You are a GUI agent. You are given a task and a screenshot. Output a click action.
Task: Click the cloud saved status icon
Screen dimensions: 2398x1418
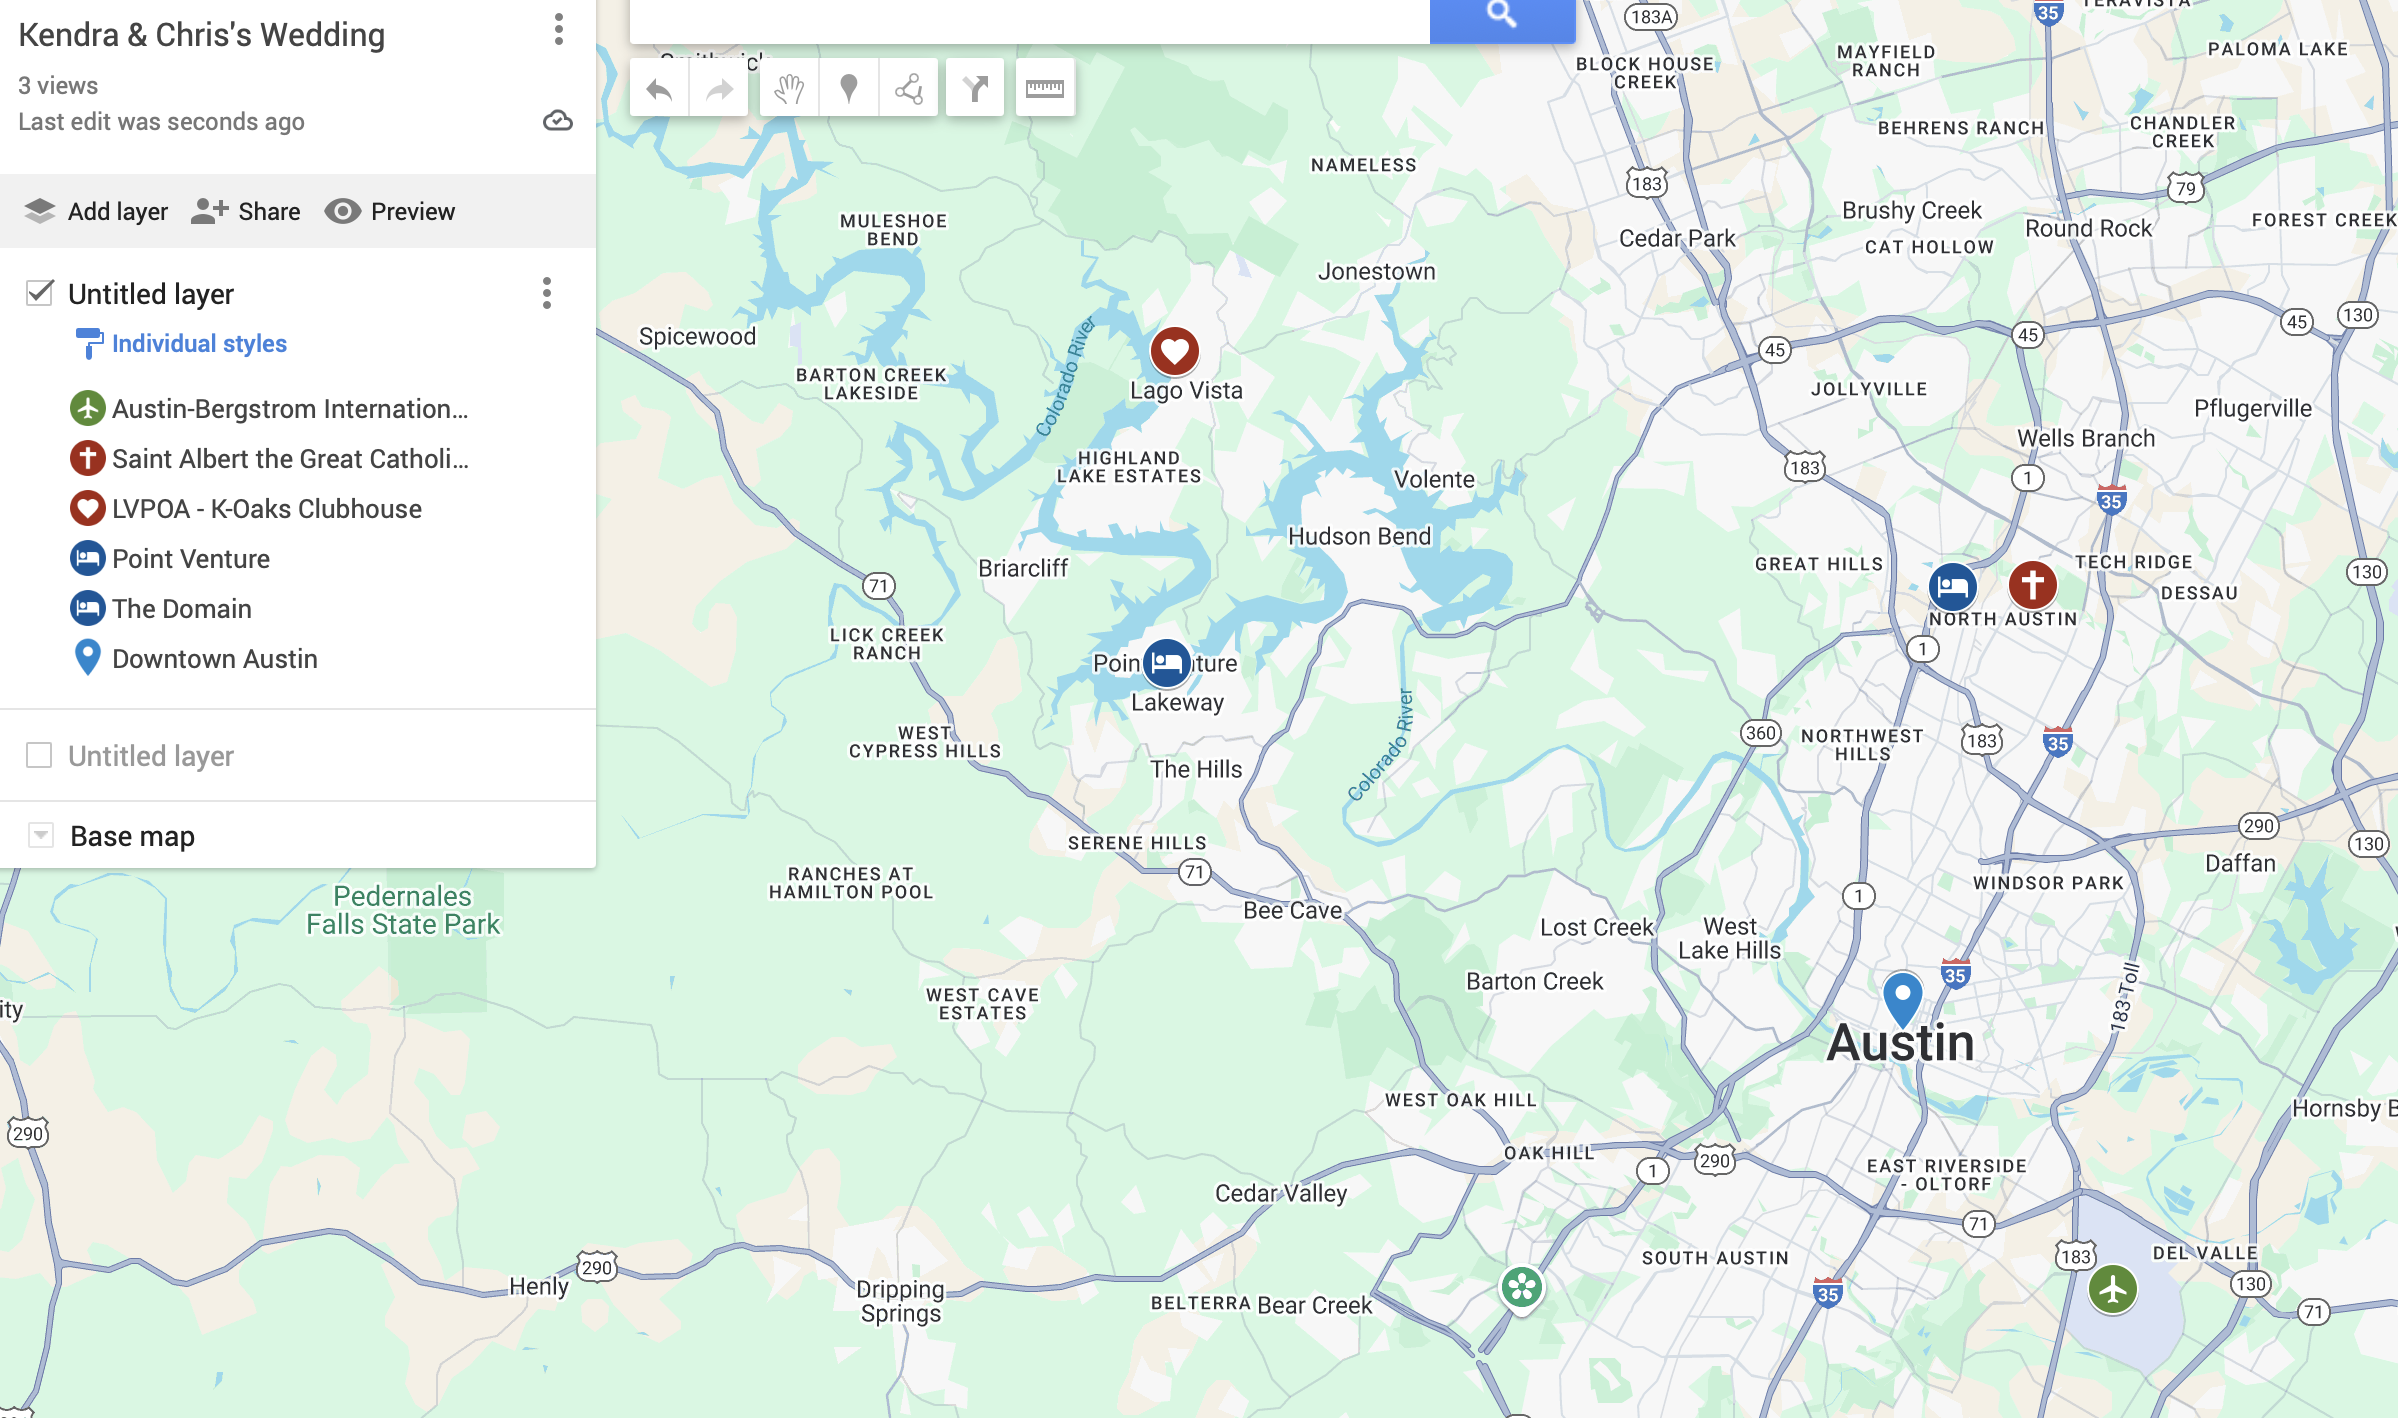(557, 121)
